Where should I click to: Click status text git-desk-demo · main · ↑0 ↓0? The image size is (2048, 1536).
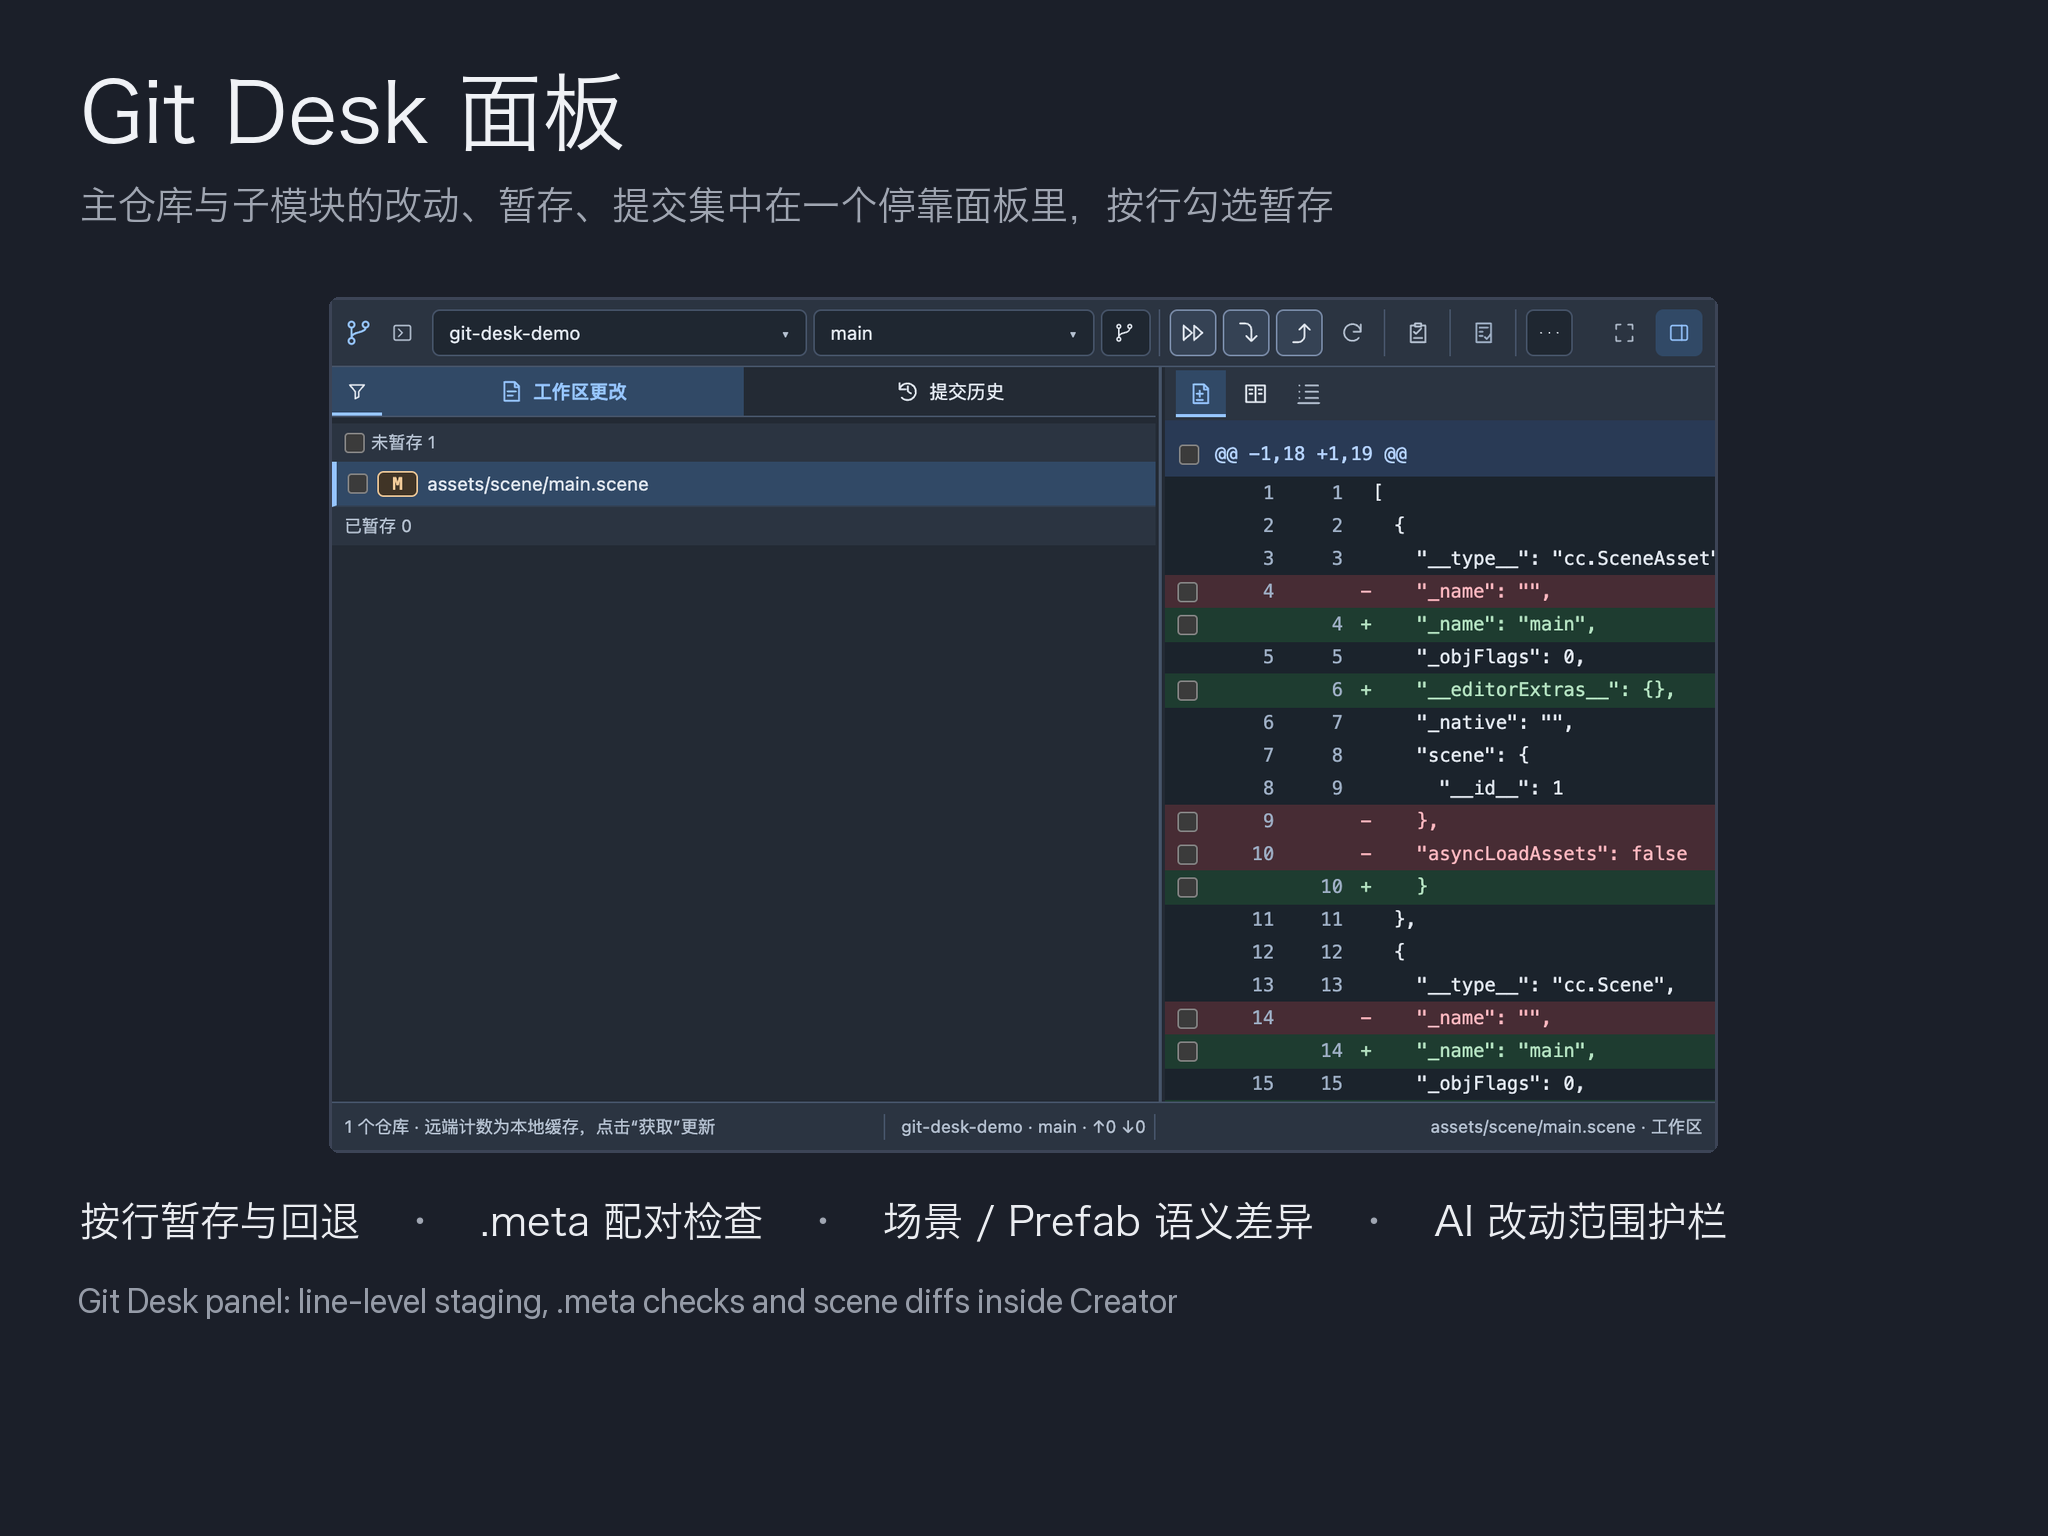tap(1022, 1127)
